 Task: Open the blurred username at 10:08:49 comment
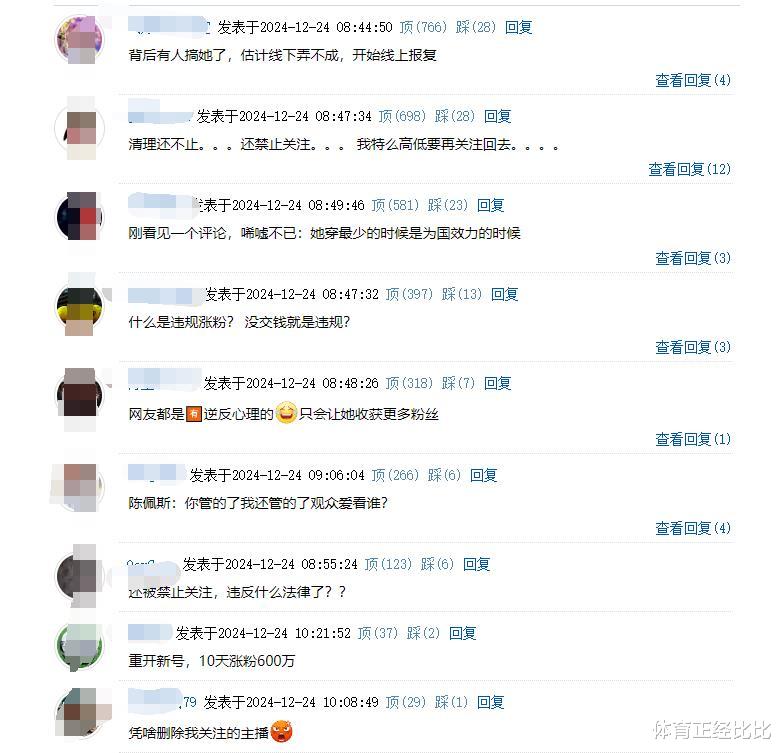(x=163, y=701)
